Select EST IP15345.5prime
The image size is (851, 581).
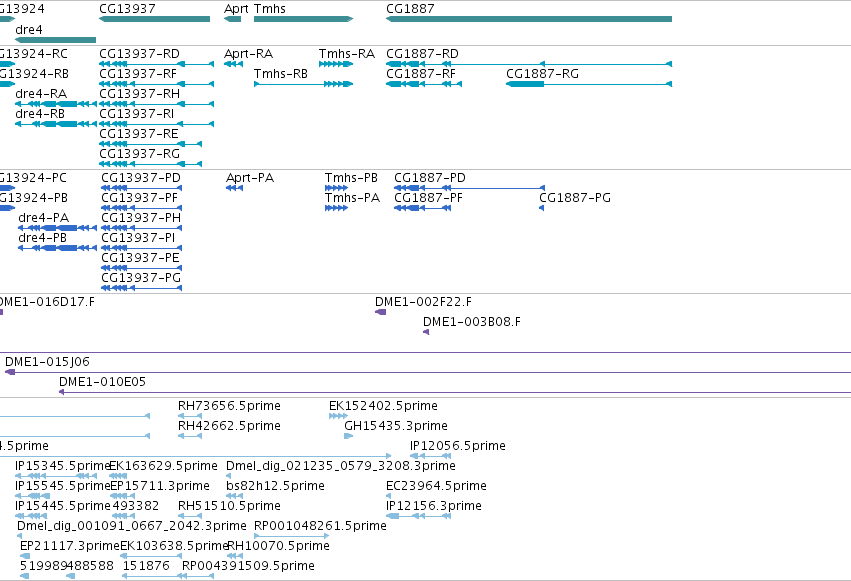(56, 476)
